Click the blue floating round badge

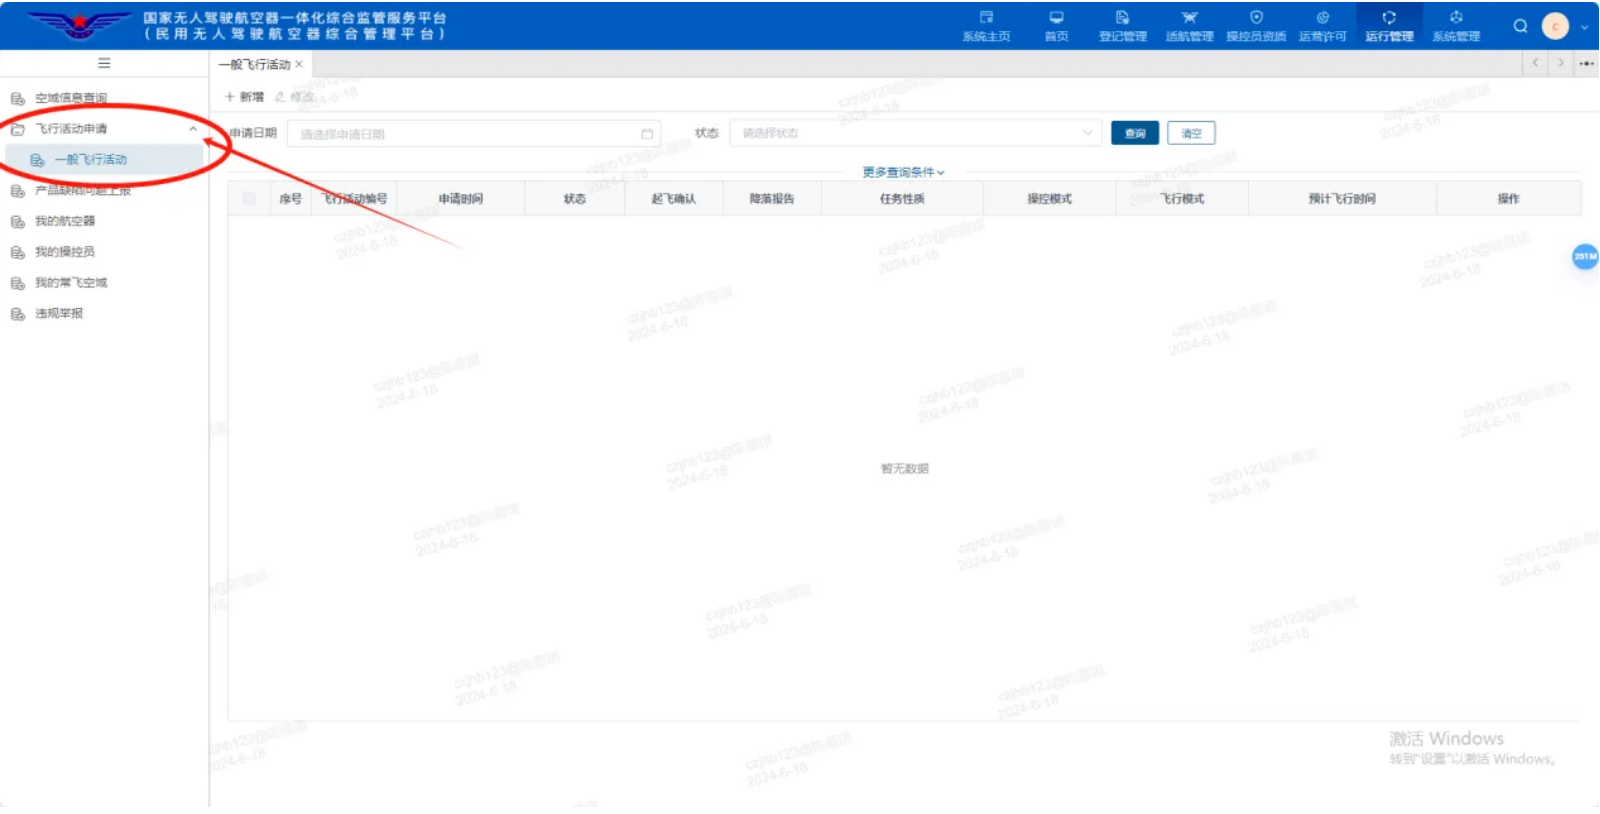1585,257
